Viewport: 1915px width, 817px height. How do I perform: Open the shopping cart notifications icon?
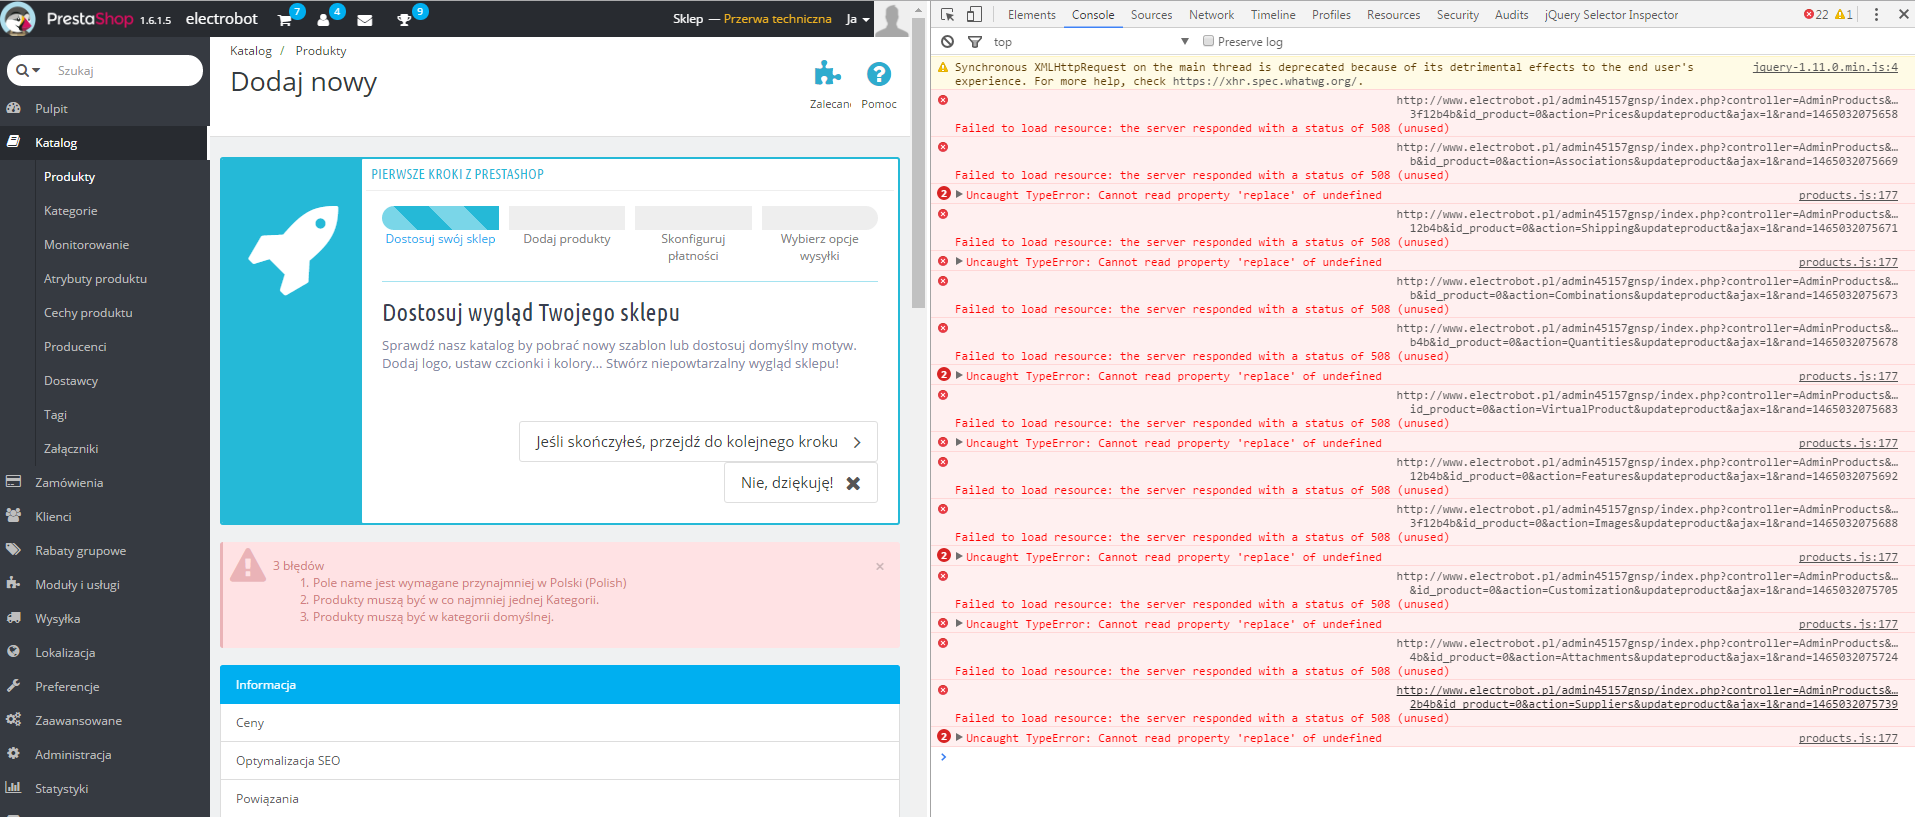pyautogui.click(x=285, y=20)
